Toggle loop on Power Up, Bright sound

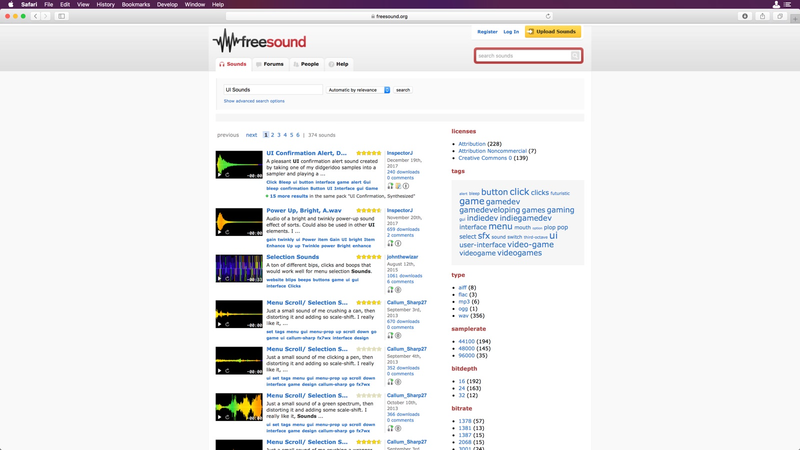click(227, 232)
